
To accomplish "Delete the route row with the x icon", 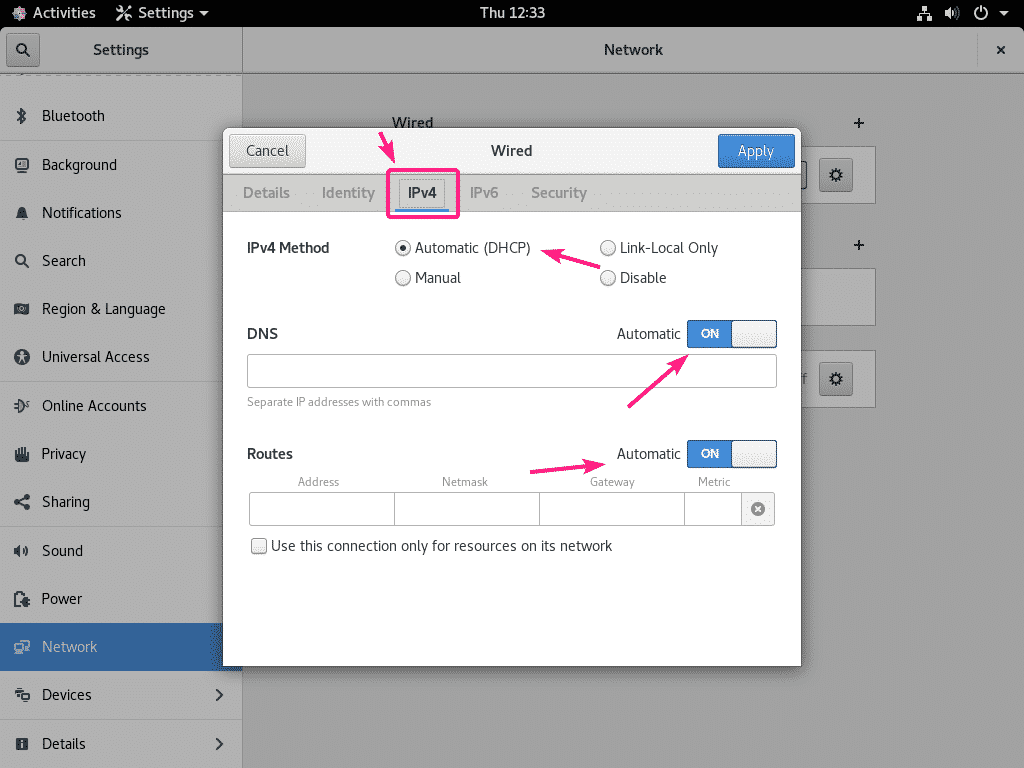I will pos(758,509).
